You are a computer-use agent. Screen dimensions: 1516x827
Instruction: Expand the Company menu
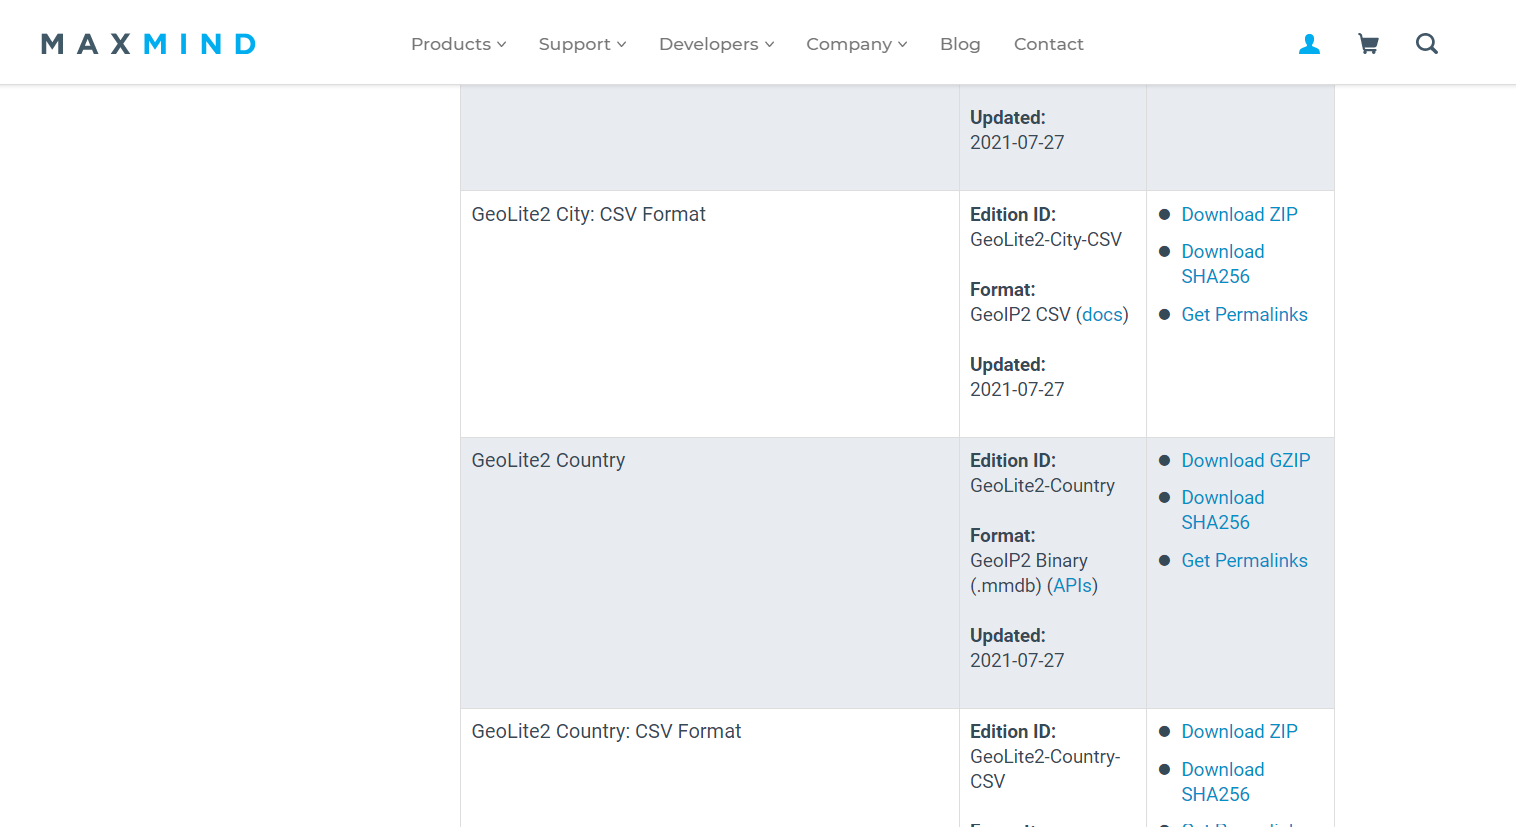click(x=857, y=44)
